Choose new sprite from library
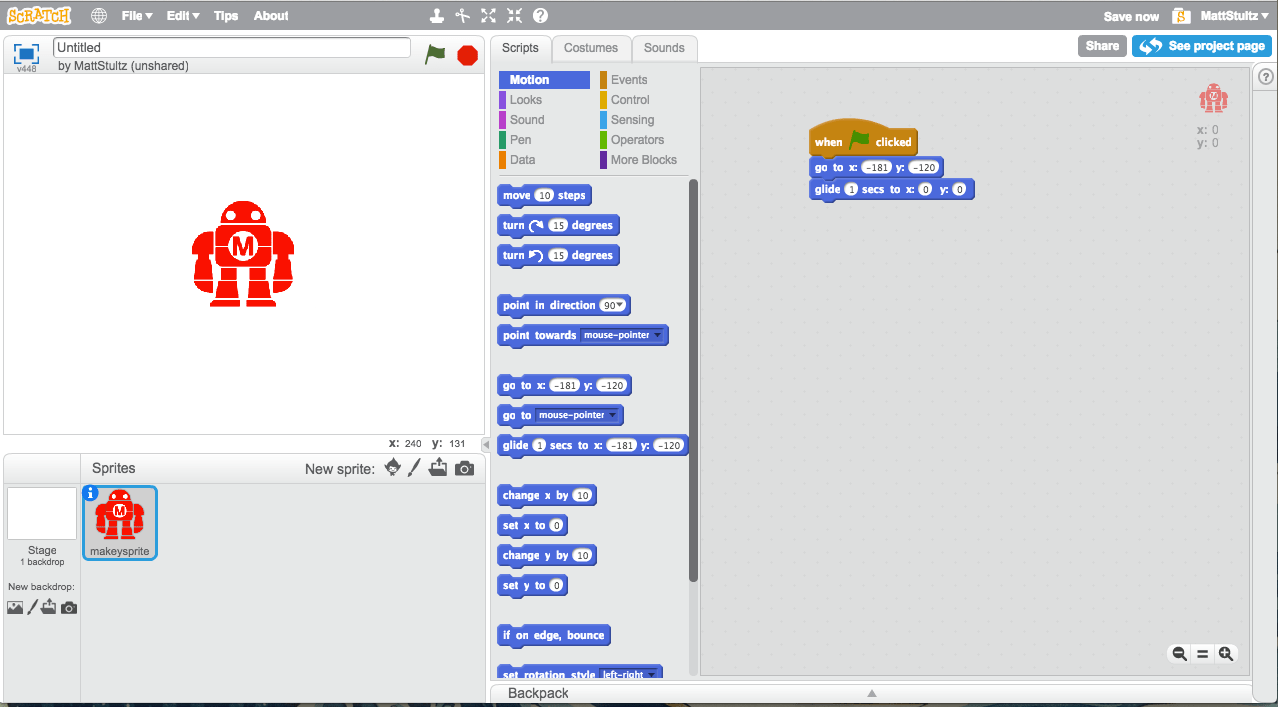Viewport: 1278px width, 707px height. pos(393,468)
